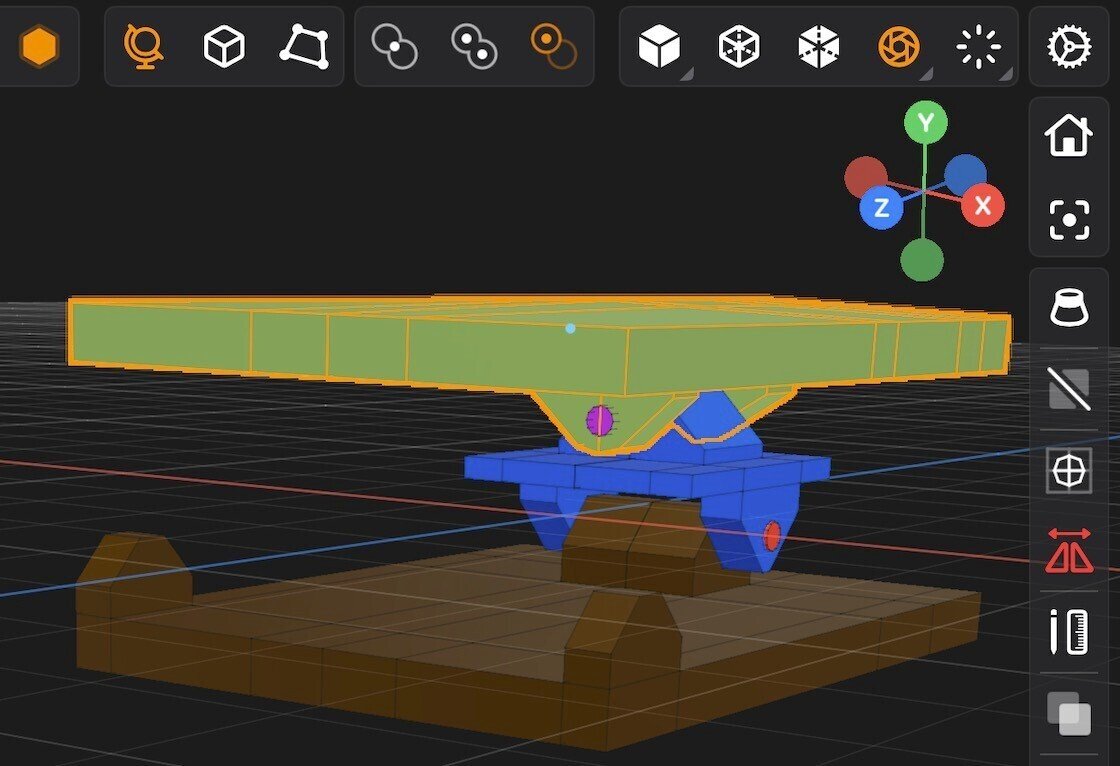Return to the home view
Image resolution: width=1120 pixels, height=766 pixels.
point(1068,137)
